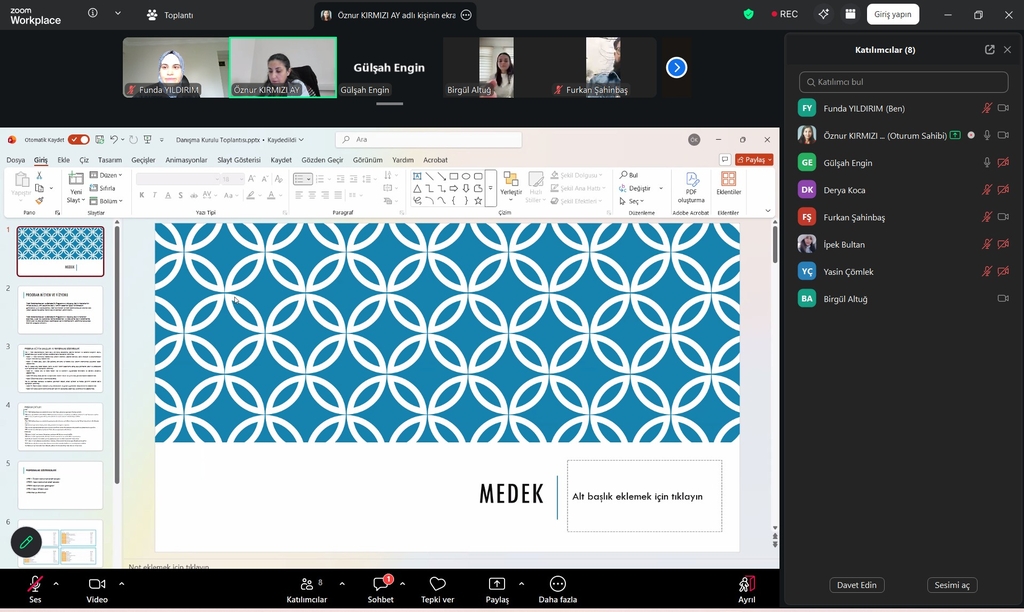Viewport: 1024px width, 612px height.
Task: Toggle the Katılımcılar participants panel
Action: click(306, 585)
